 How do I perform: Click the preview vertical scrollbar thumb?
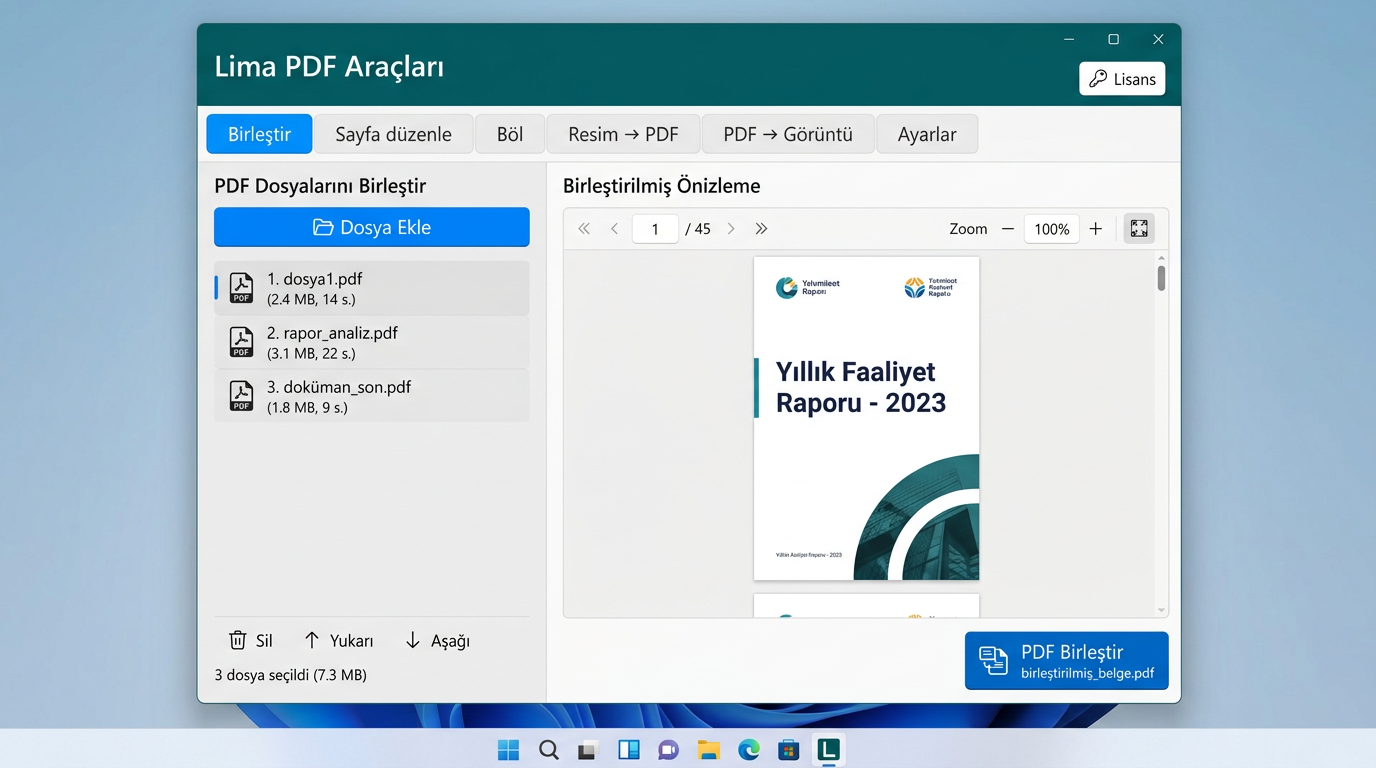click(x=1161, y=278)
